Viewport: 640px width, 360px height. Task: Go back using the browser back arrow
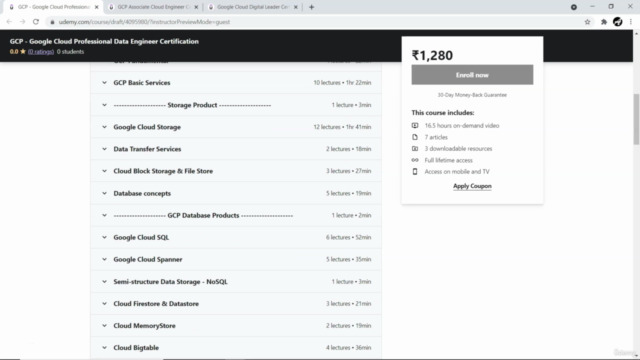pyautogui.click(x=9, y=22)
